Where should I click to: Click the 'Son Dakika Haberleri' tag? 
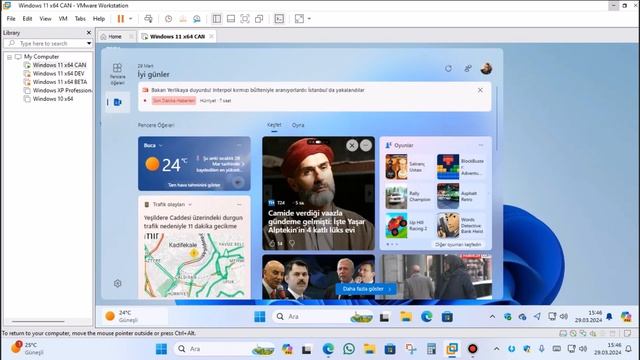174,100
